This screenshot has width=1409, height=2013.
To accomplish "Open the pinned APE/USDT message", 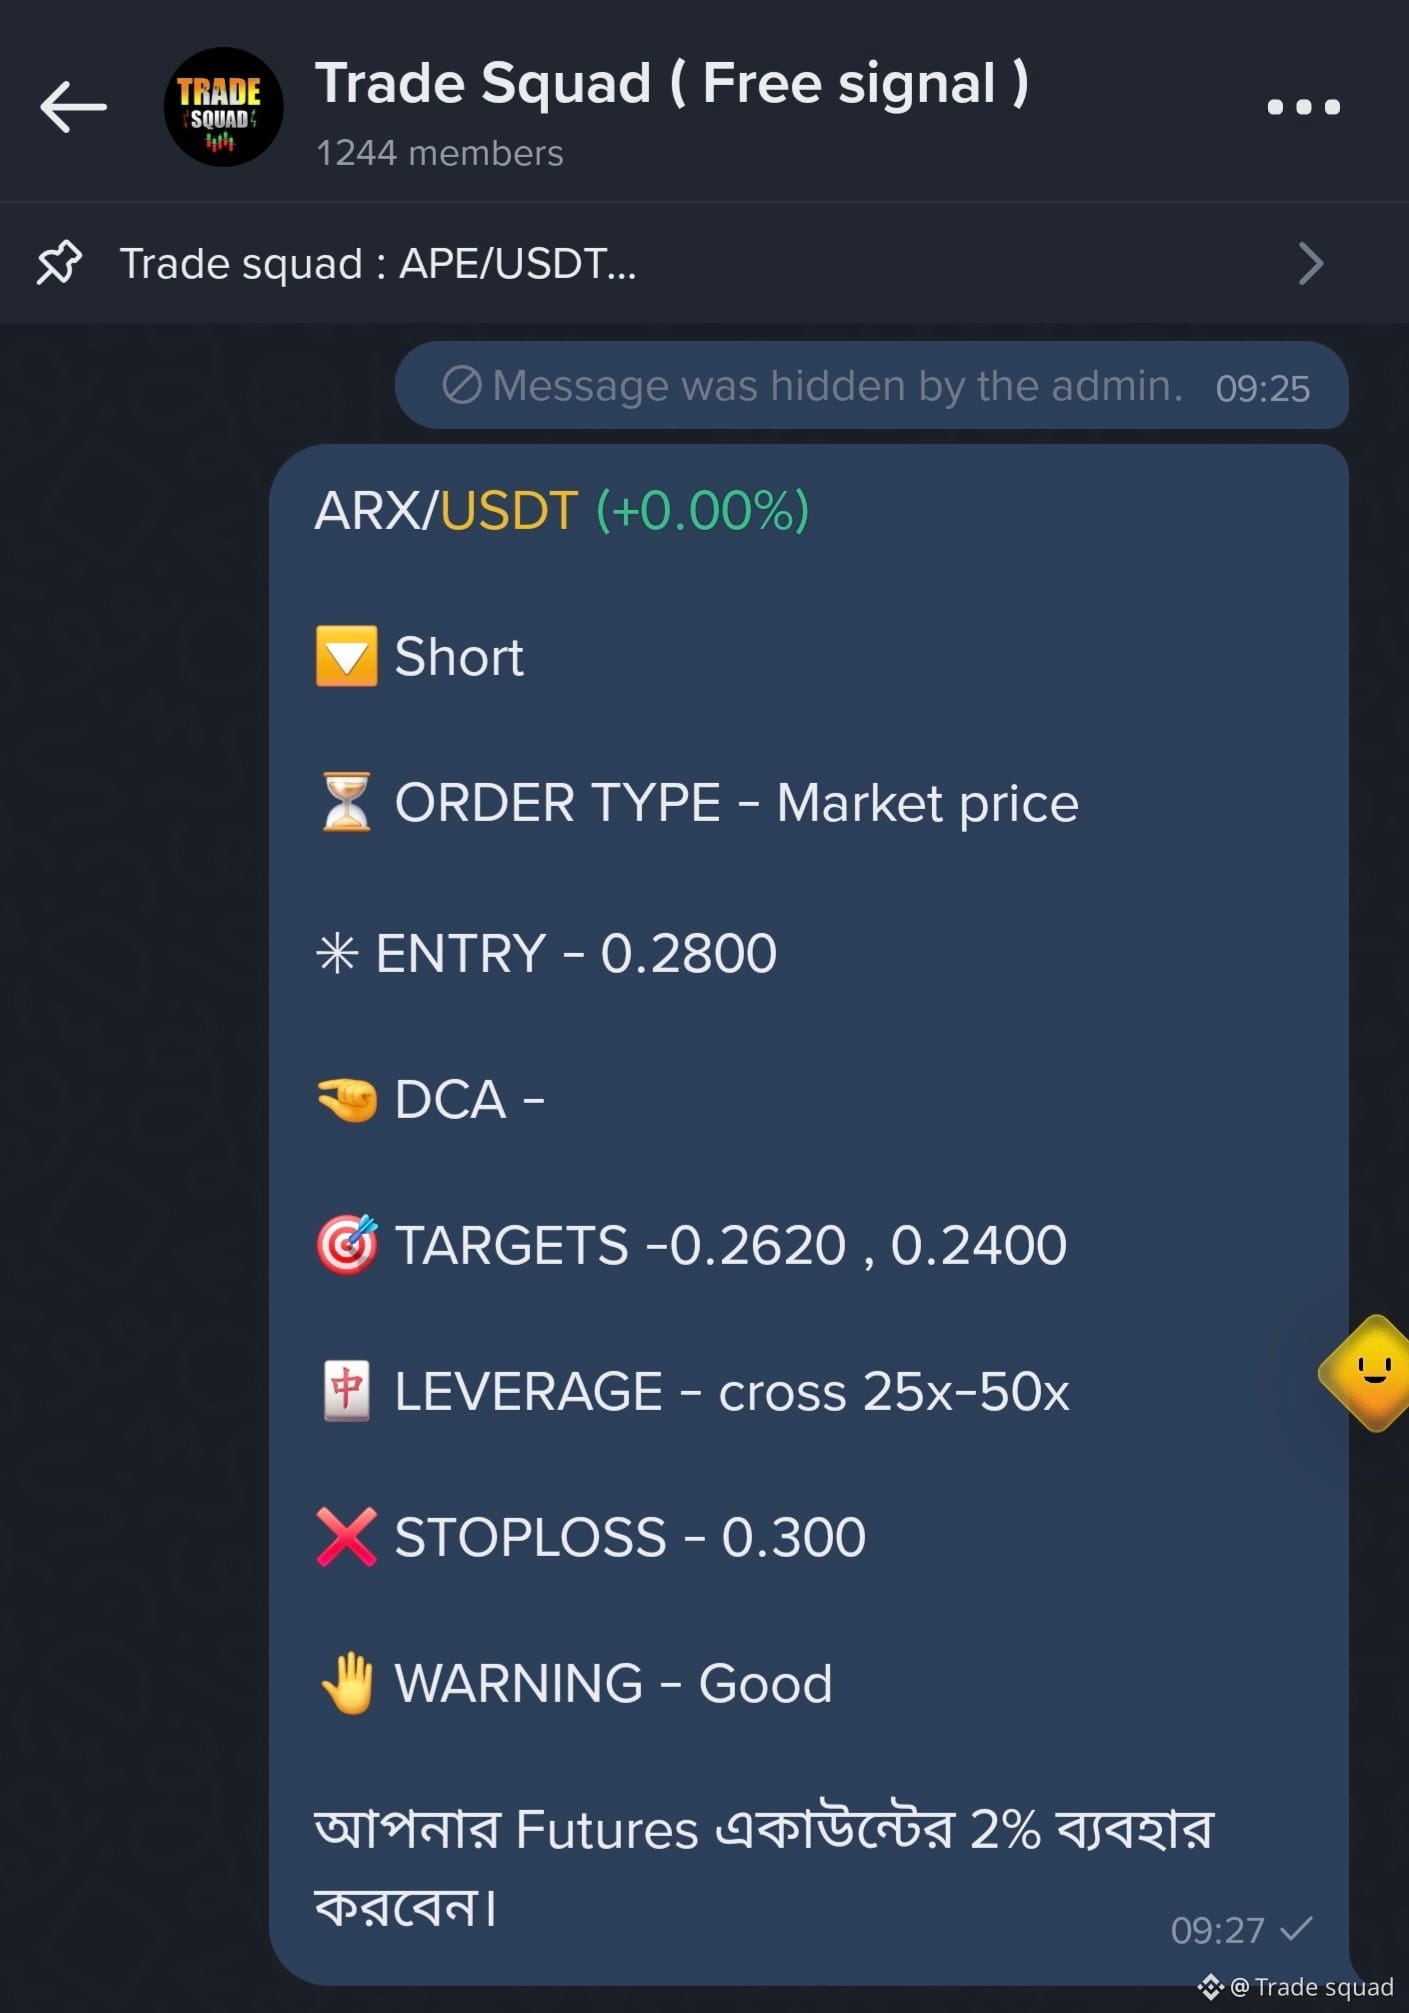I will pos(378,263).
